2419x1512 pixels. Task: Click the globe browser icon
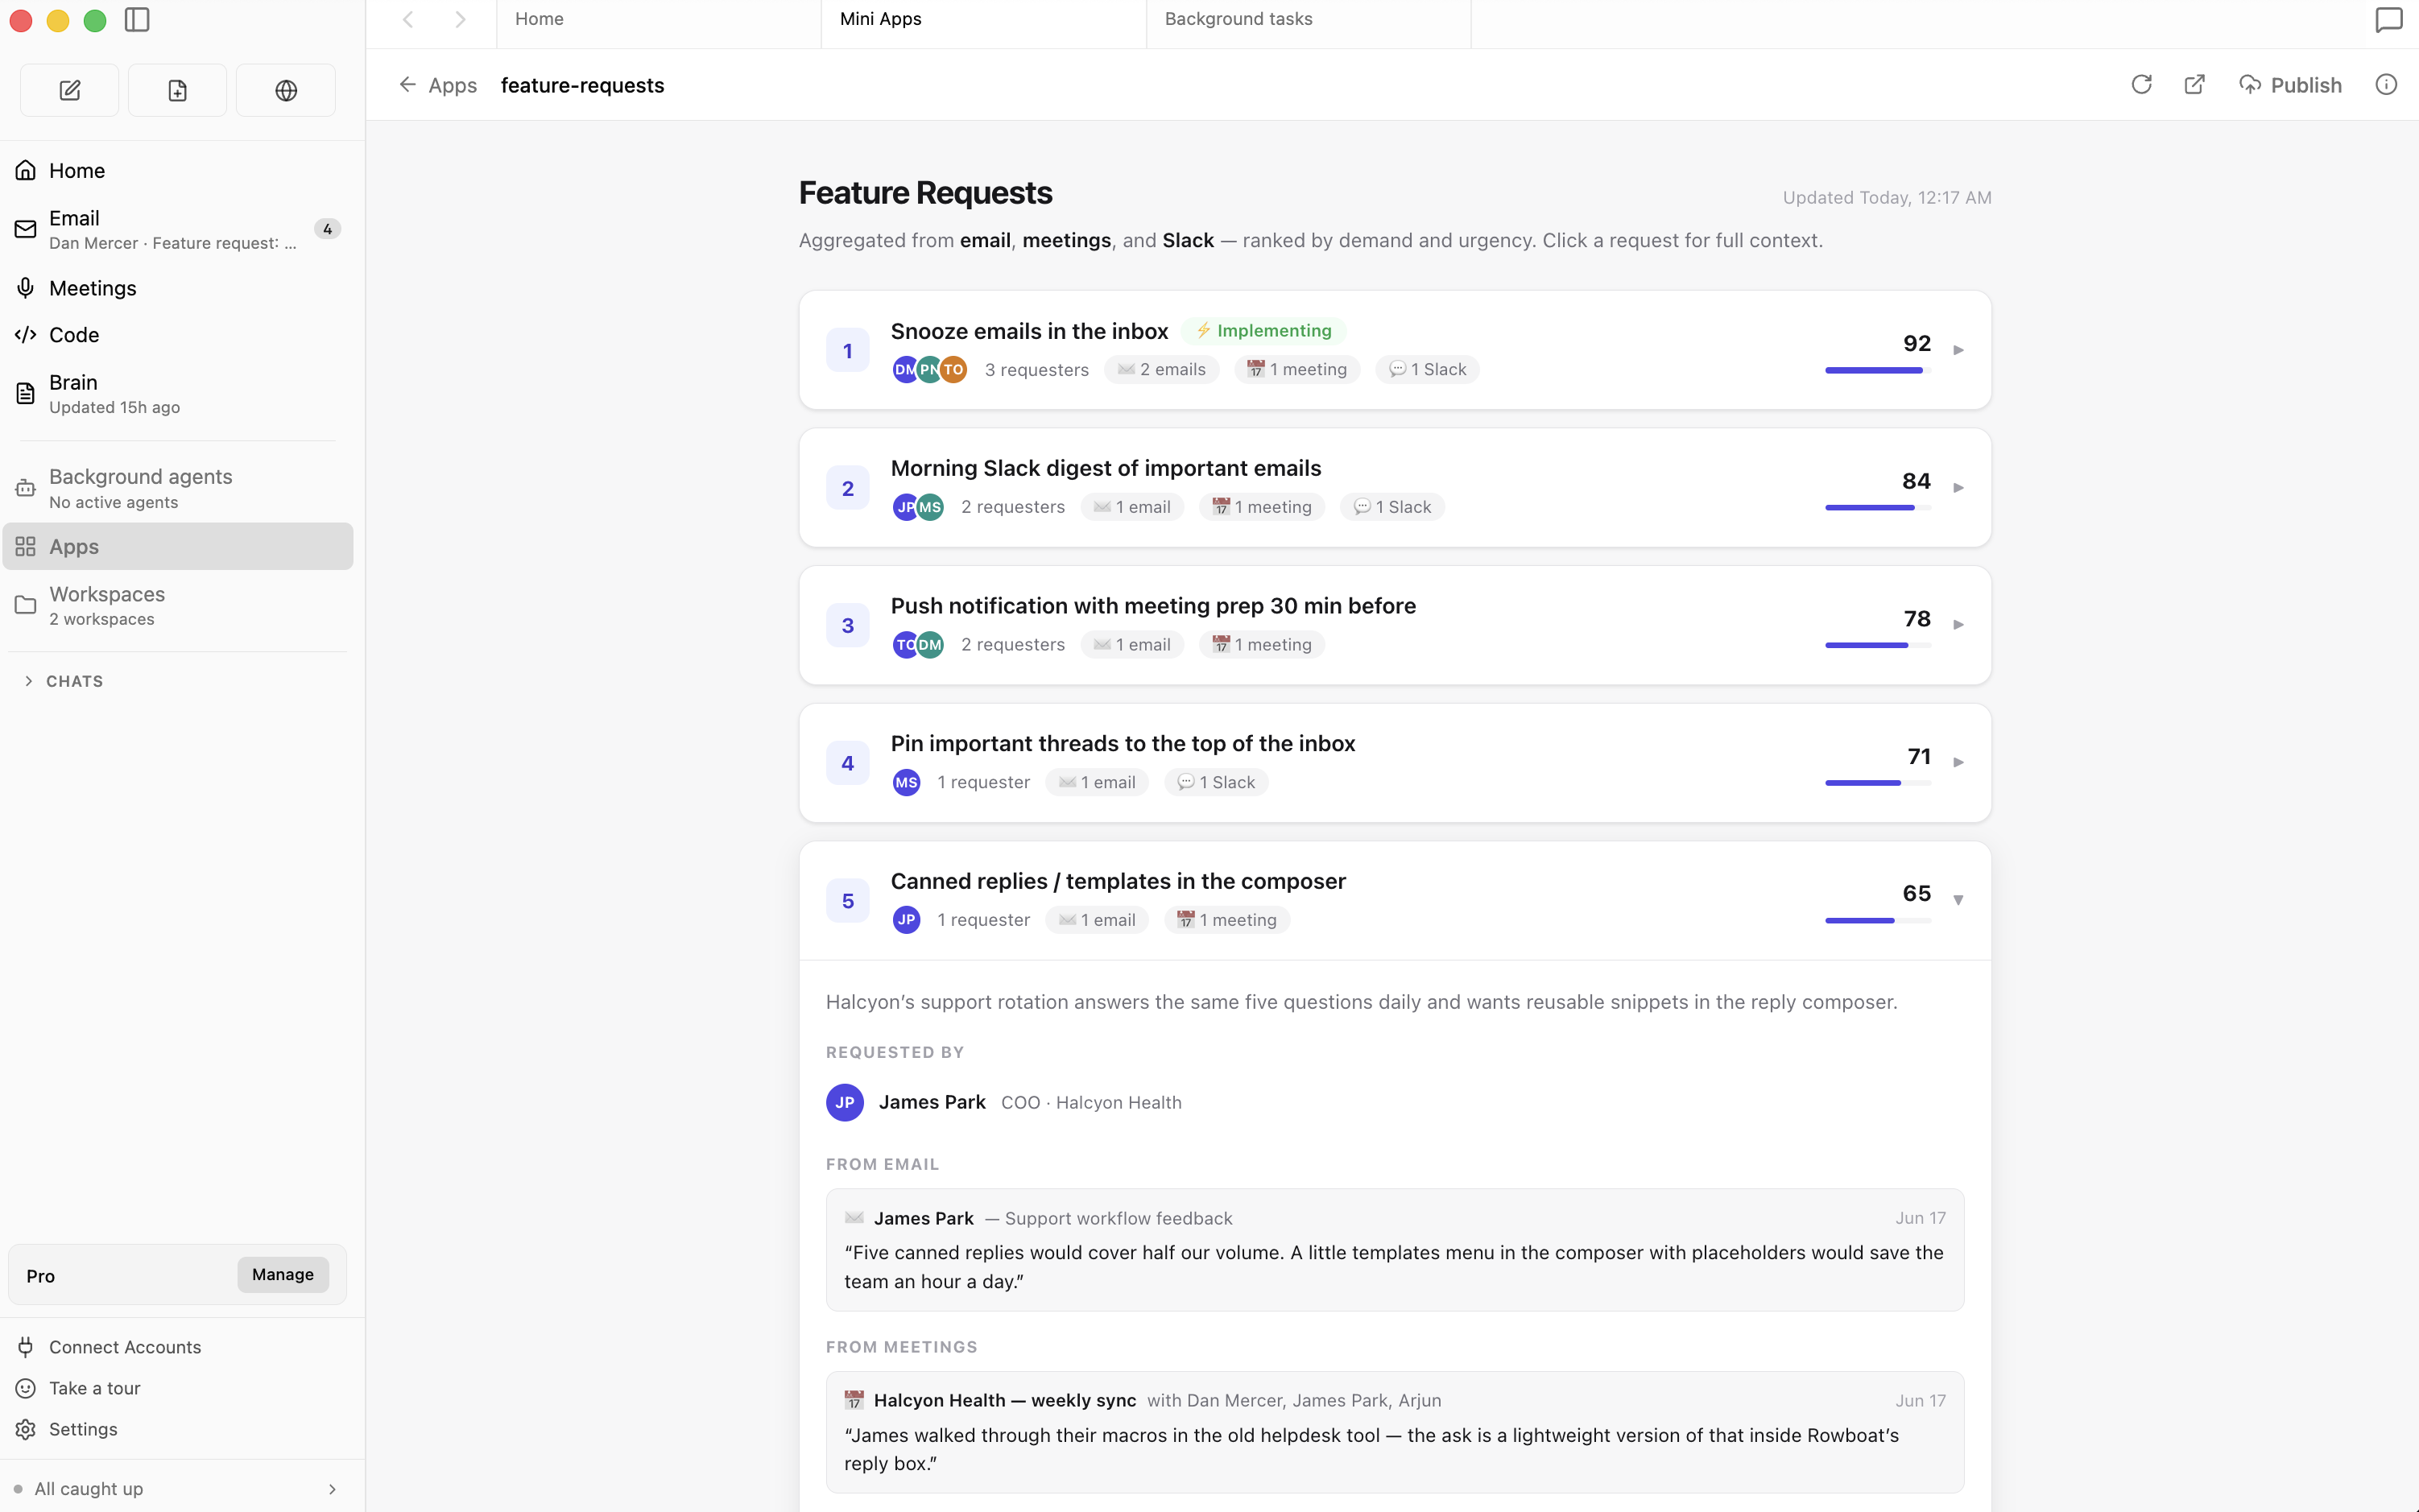[x=286, y=90]
